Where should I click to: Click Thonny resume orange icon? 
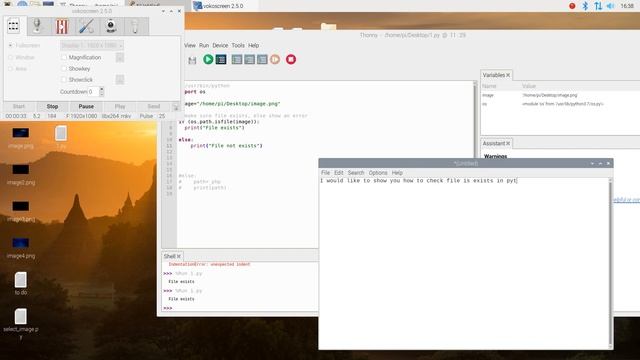275,60
